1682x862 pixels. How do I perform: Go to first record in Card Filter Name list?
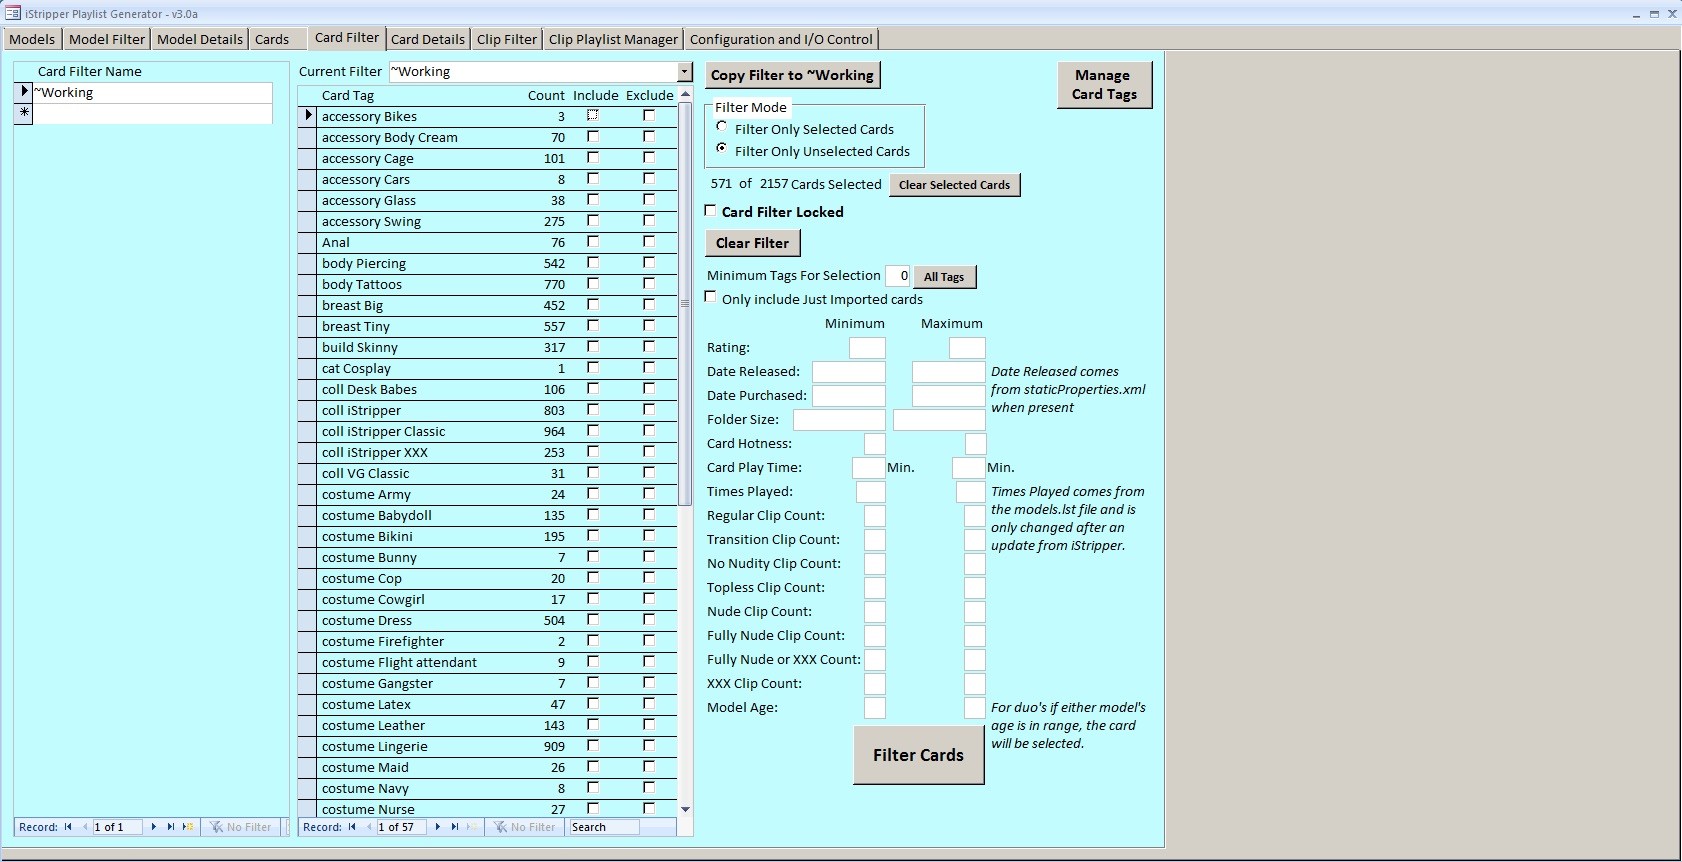click(68, 827)
